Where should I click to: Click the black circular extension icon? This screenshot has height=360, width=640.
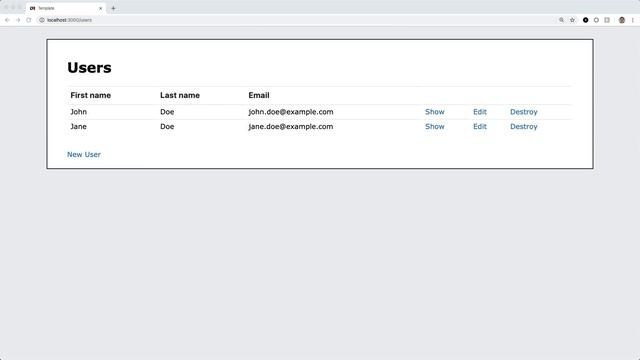(585, 20)
